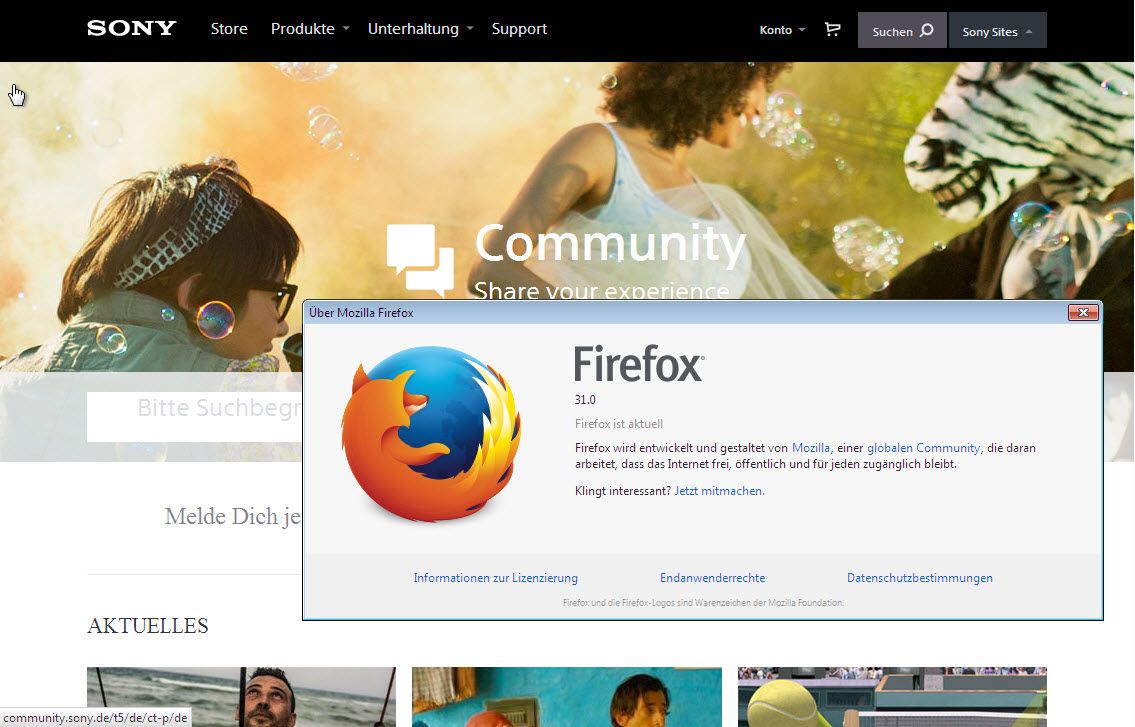Open the Endanwenderrechte link
The width and height of the screenshot is (1135, 727).
[712, 578]
